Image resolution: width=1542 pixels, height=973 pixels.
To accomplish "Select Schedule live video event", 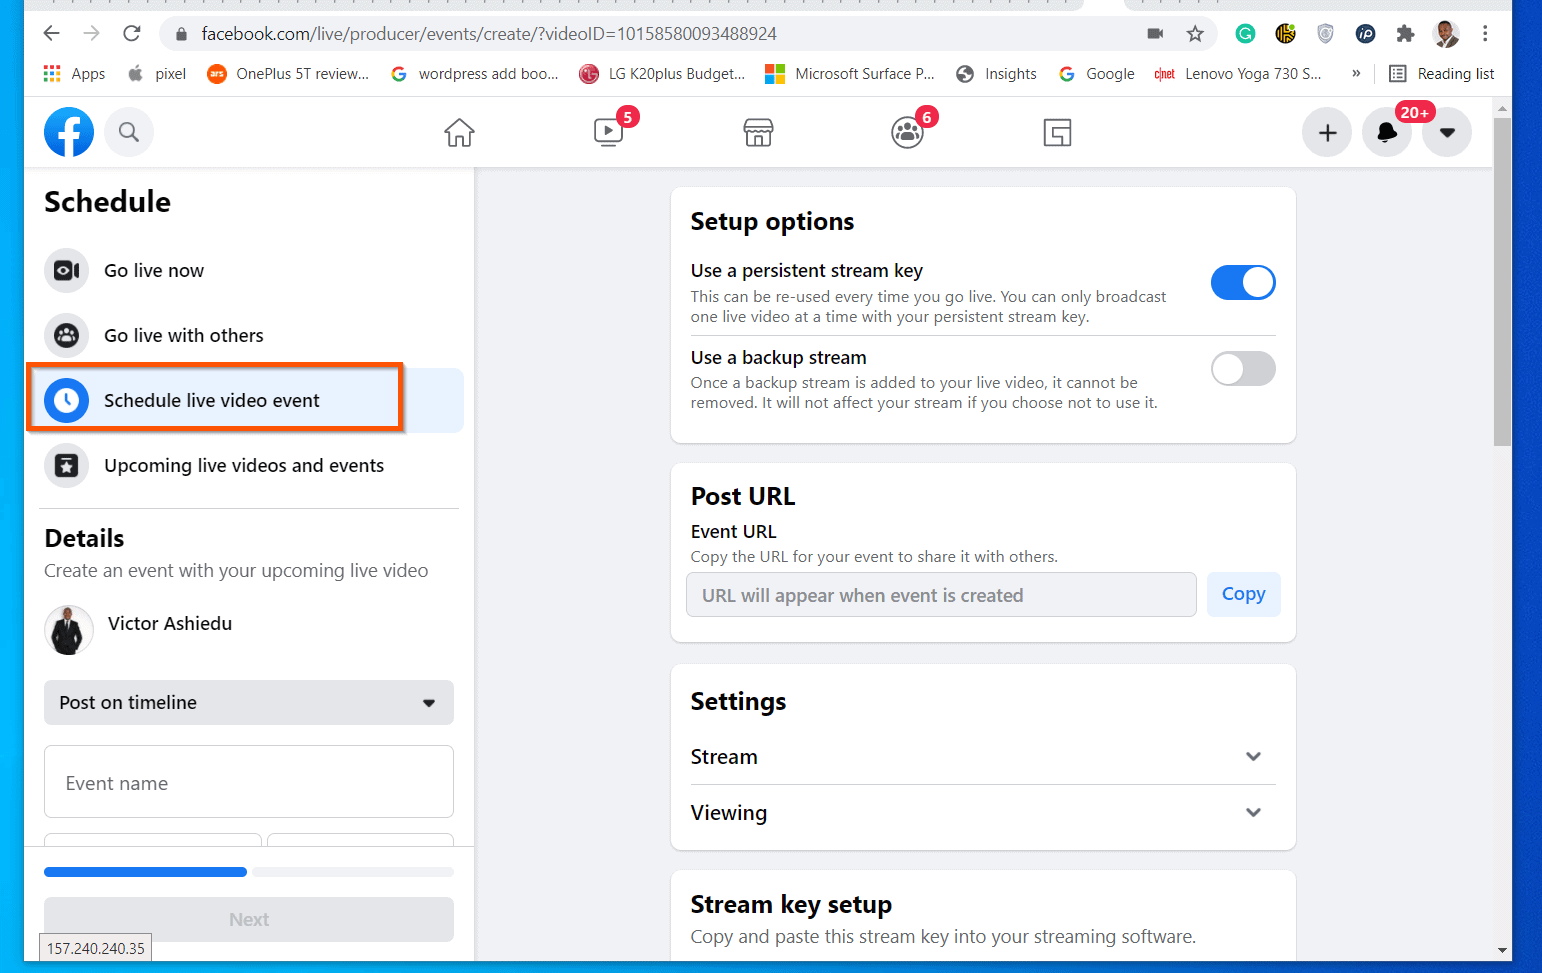I will pyautogui.click(x=249, y=400).
